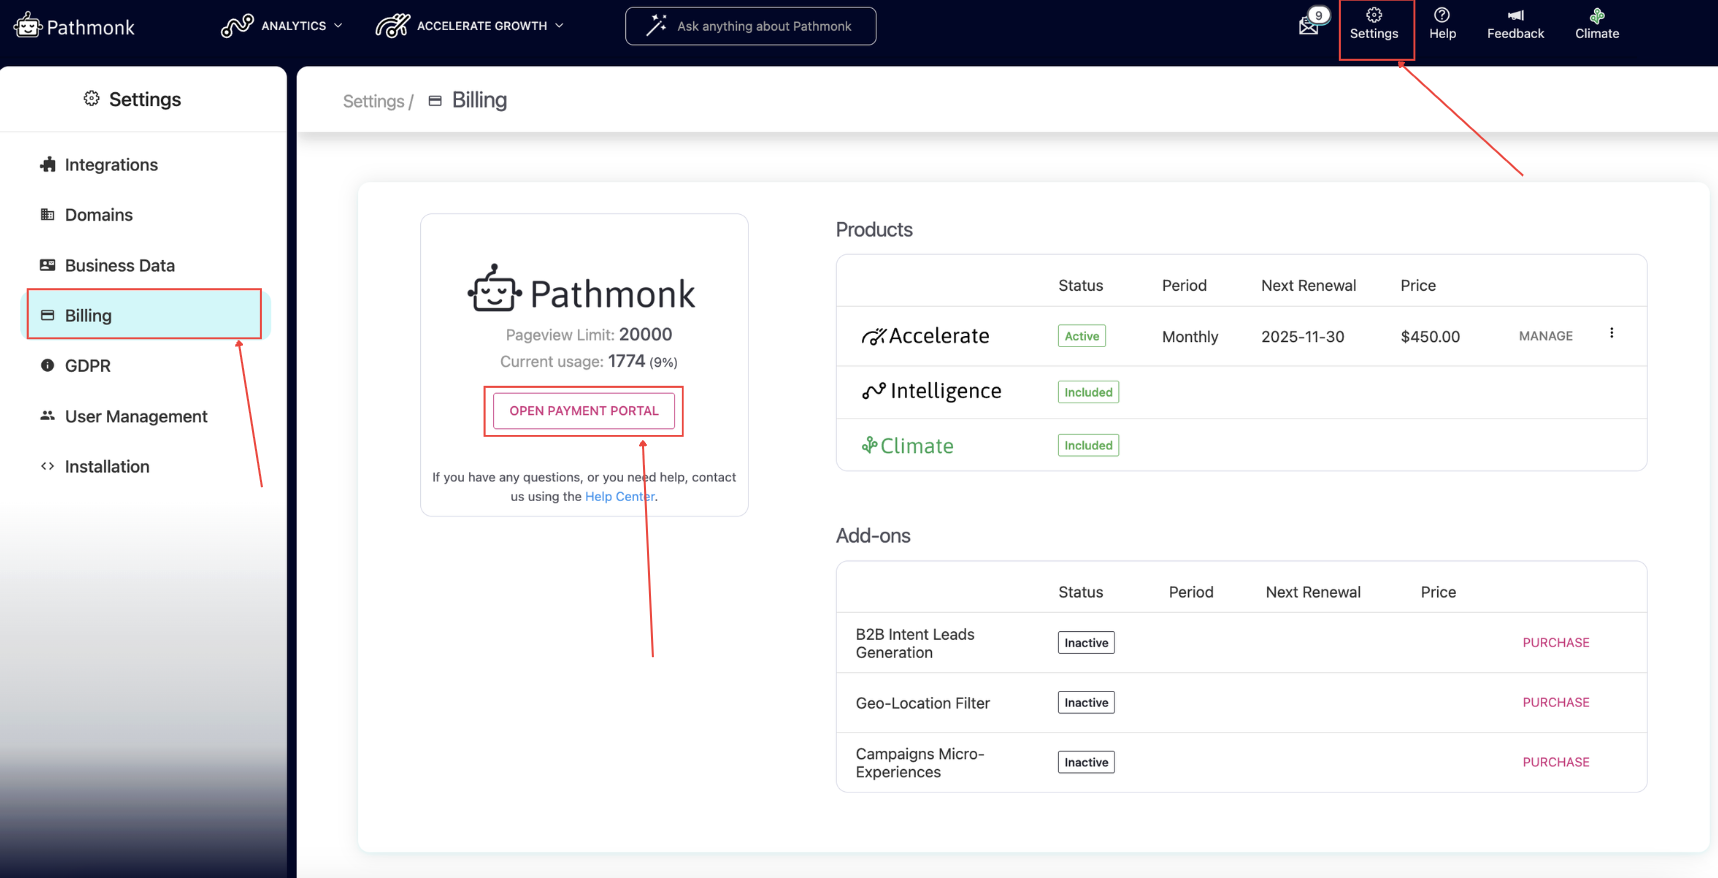Purchase Campaigns Micro-Experiences add-on
1718x878 pixels.
1555,762
